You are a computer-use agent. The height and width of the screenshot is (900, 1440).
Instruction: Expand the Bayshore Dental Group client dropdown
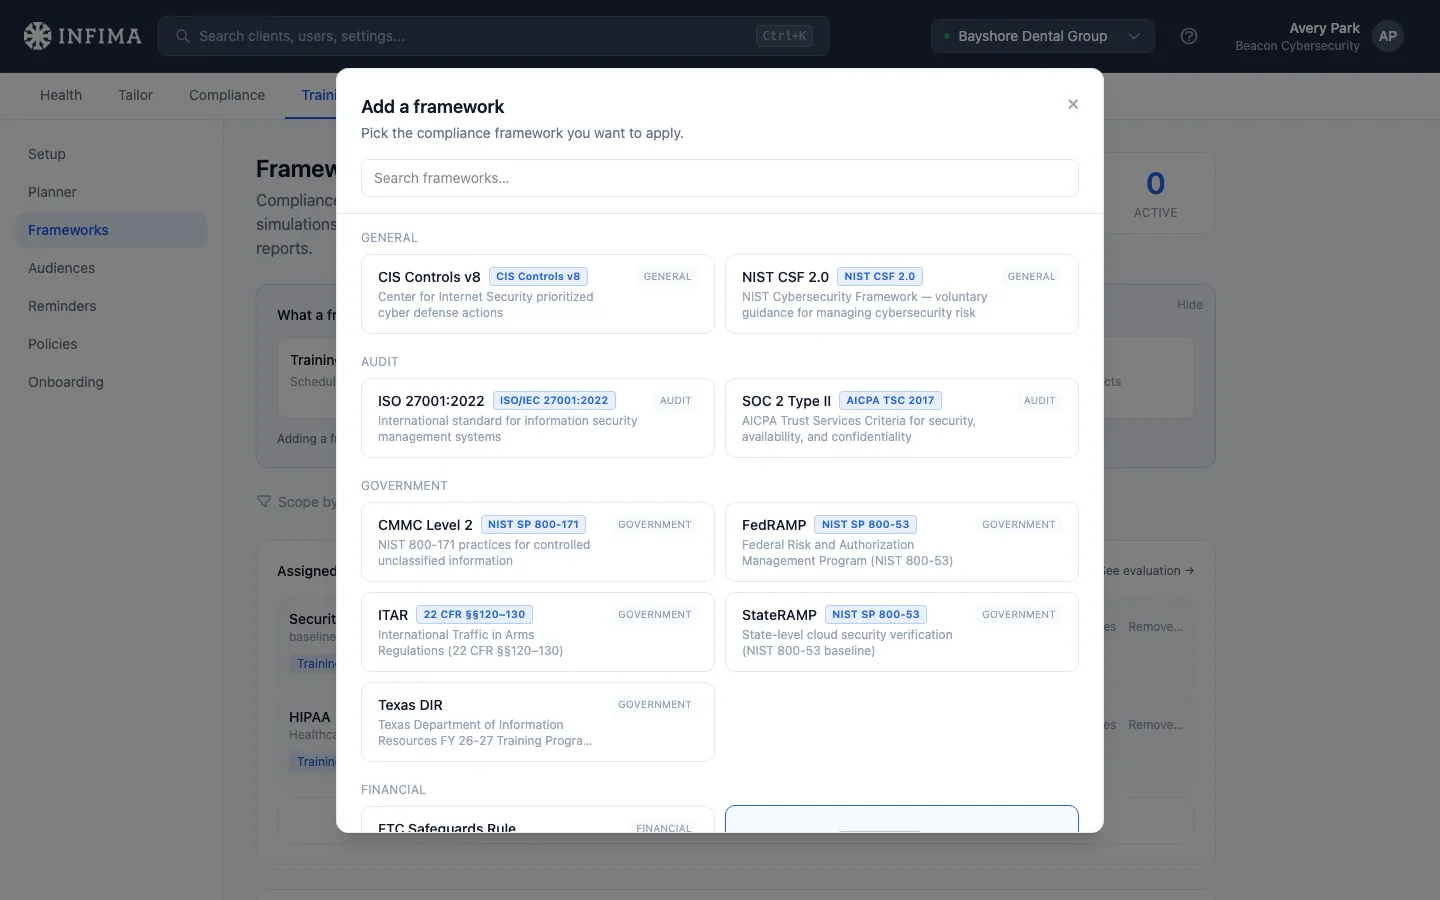(1043, 36)
